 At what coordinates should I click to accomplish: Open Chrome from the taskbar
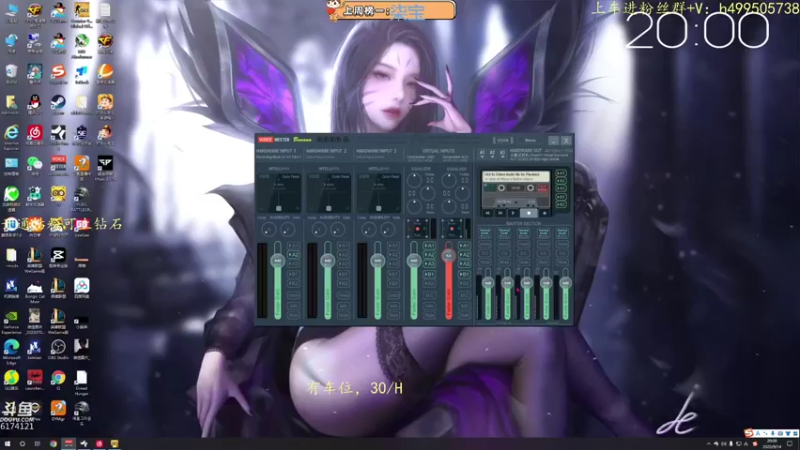[x=53, y=444]
